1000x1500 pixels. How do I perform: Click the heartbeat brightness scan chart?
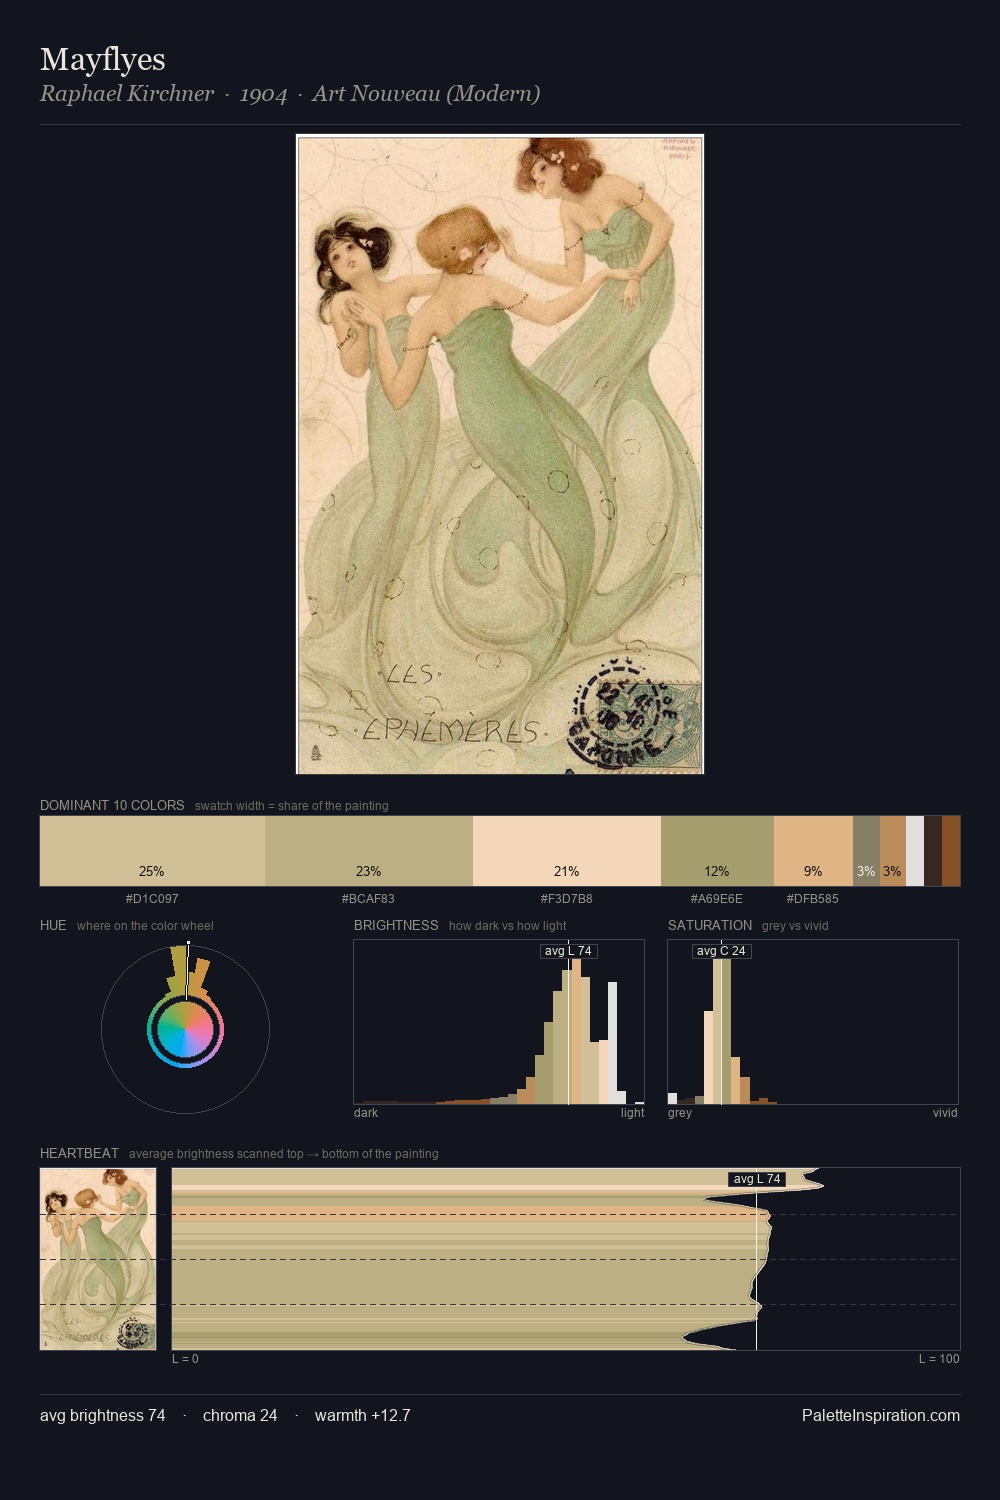(566, 1259)
